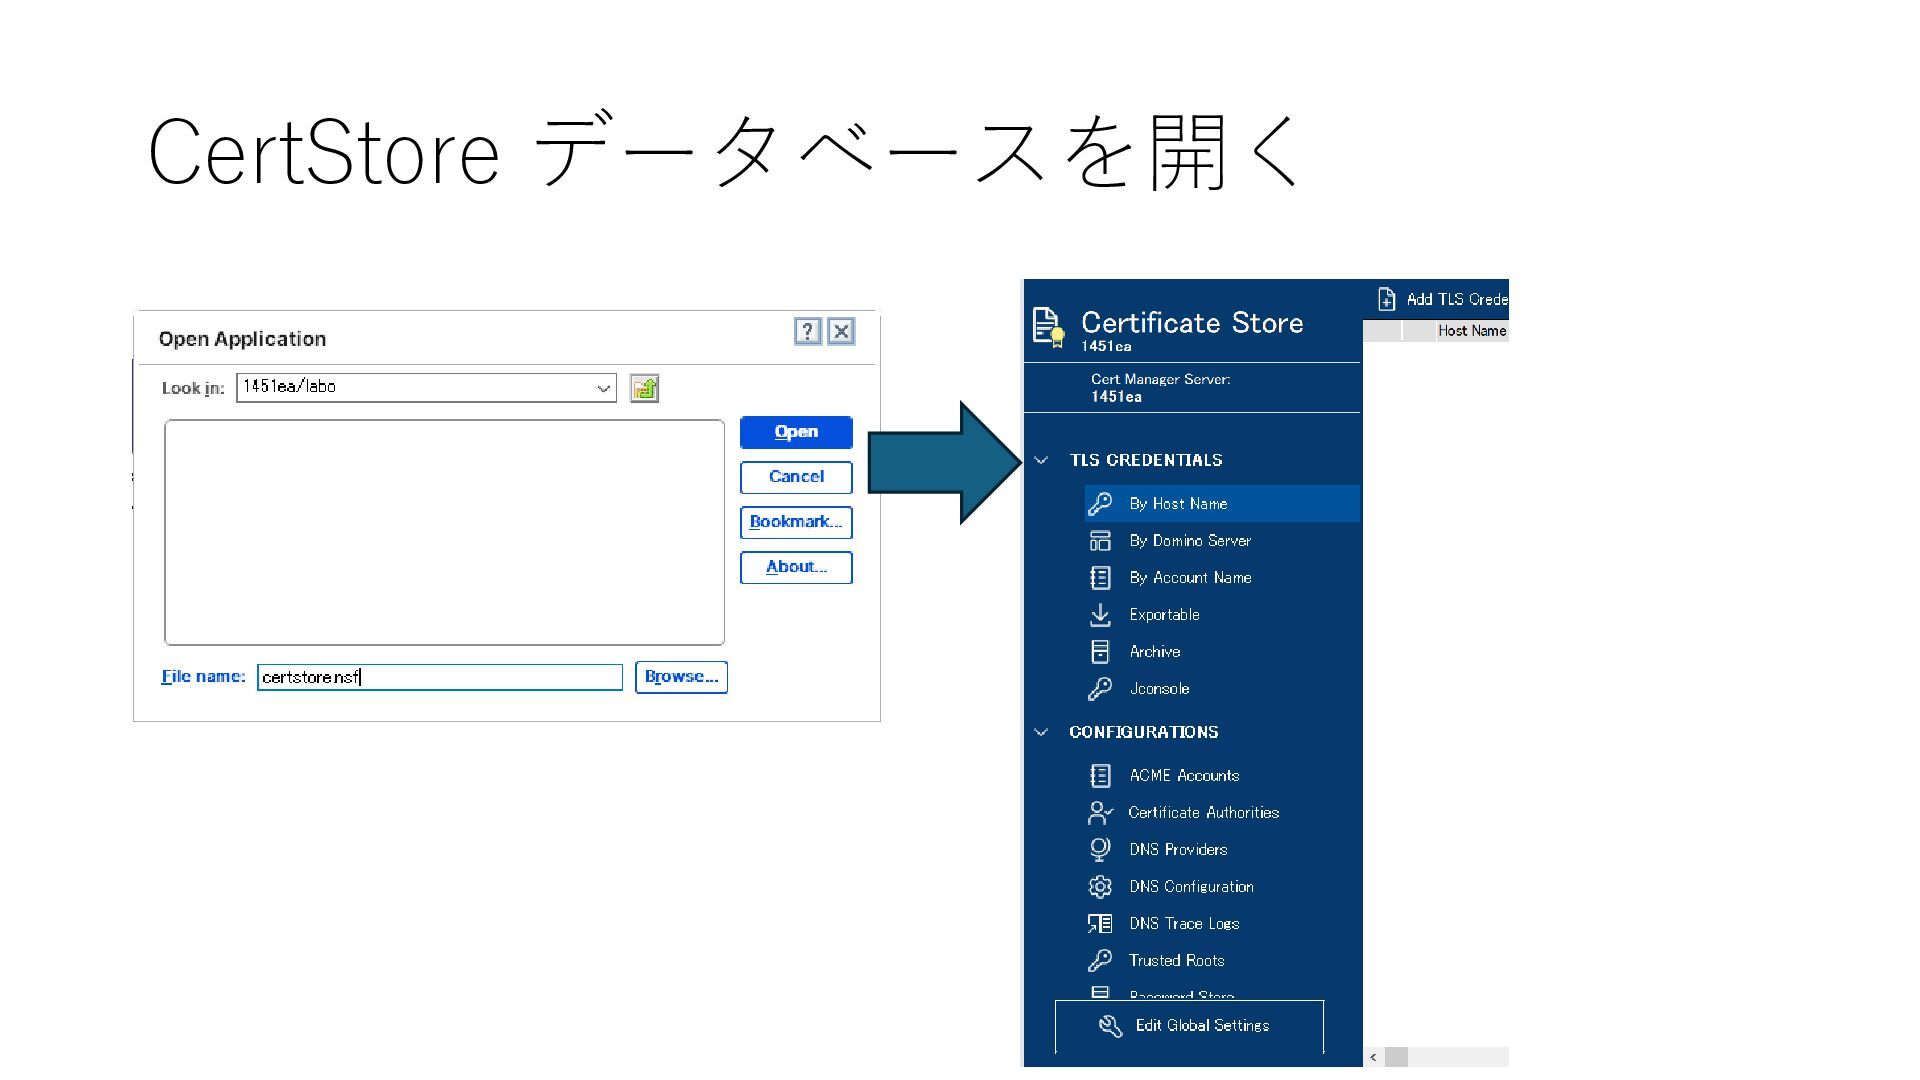Collapse the CONFIGURATIONS section

pos(1041,732)
